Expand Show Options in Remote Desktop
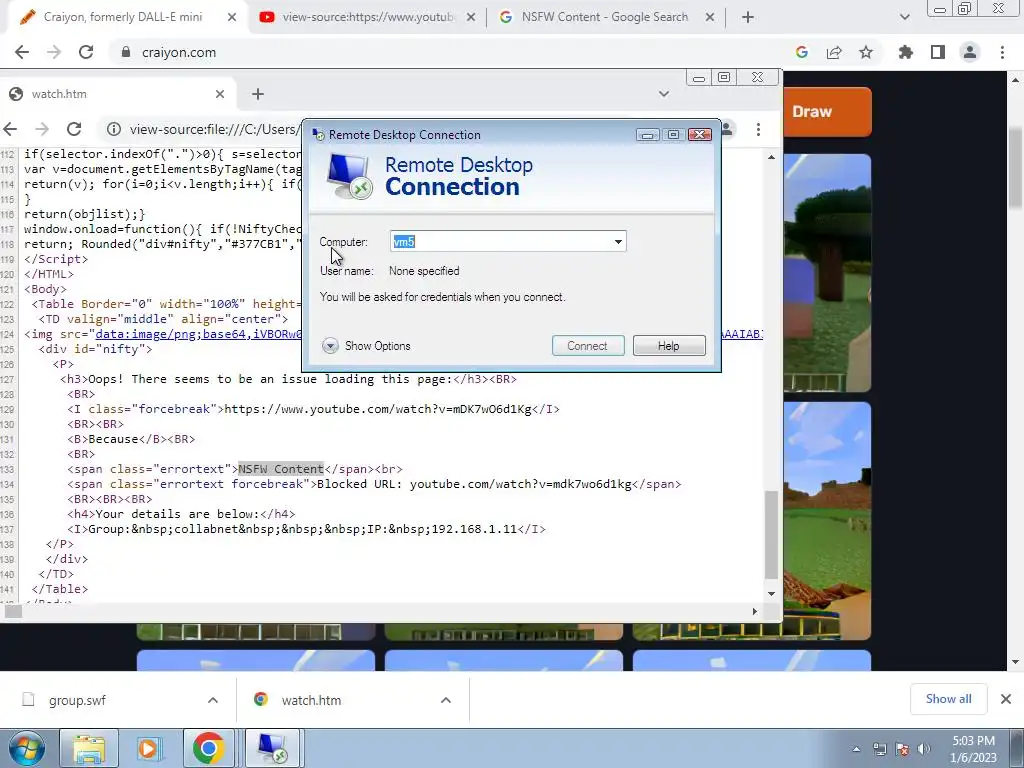The image size is (1024, 768). tap(366, 346)
